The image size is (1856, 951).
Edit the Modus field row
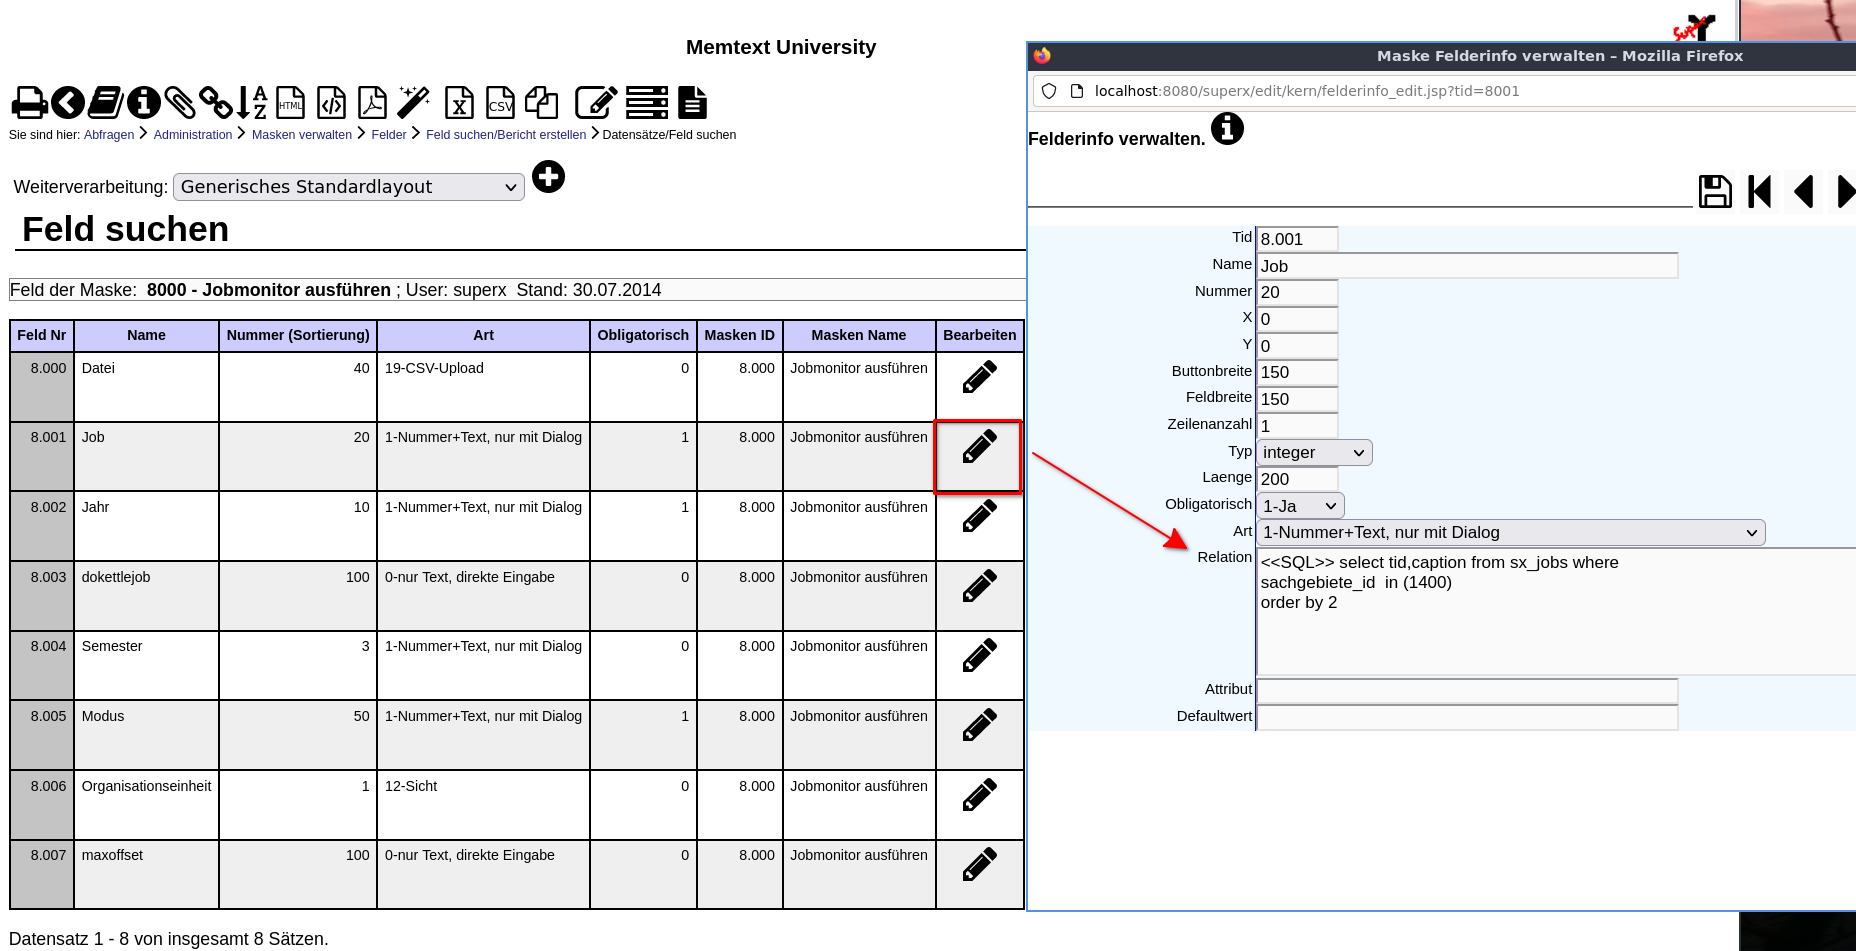[x=979, y=725]
